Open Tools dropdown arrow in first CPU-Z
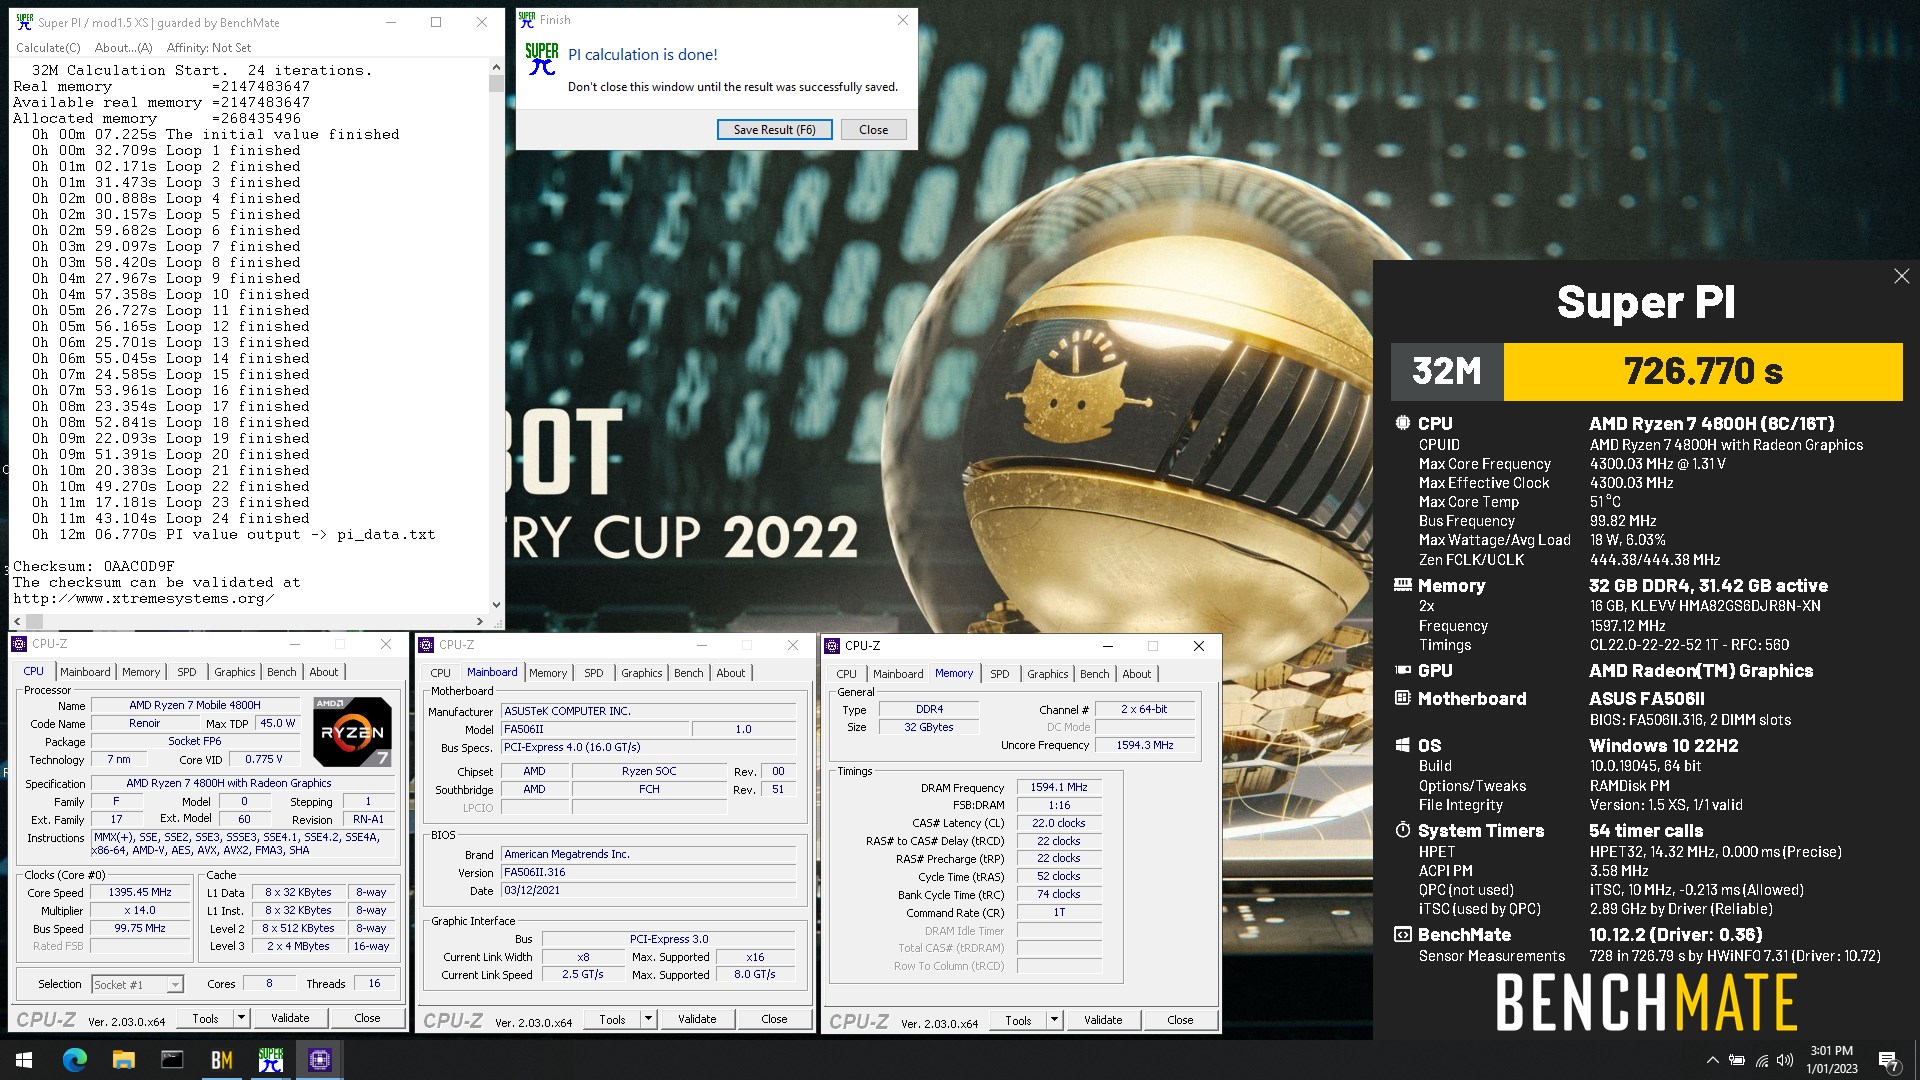 pos(241,1018)
